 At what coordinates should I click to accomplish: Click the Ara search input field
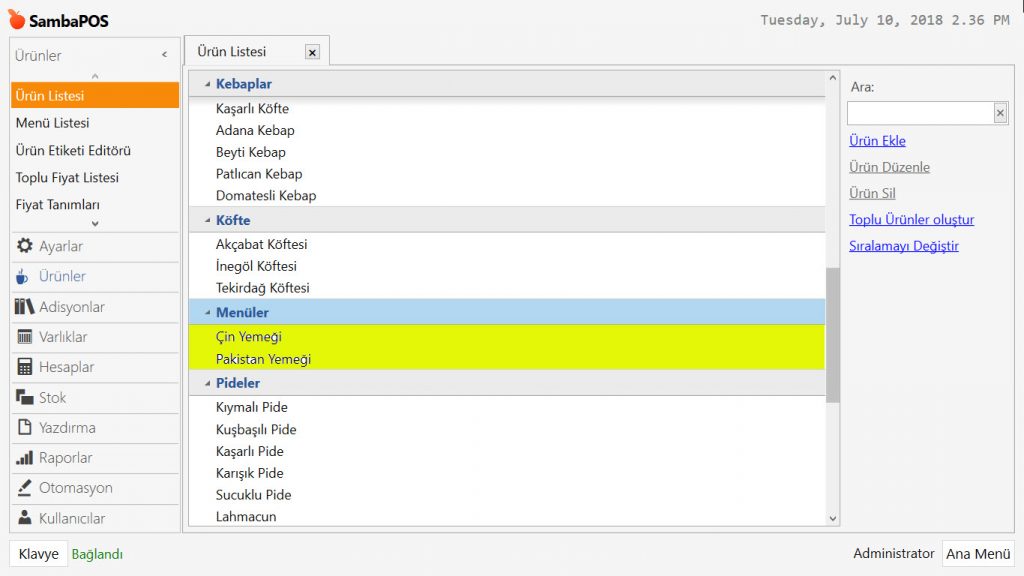click(919, 113)
